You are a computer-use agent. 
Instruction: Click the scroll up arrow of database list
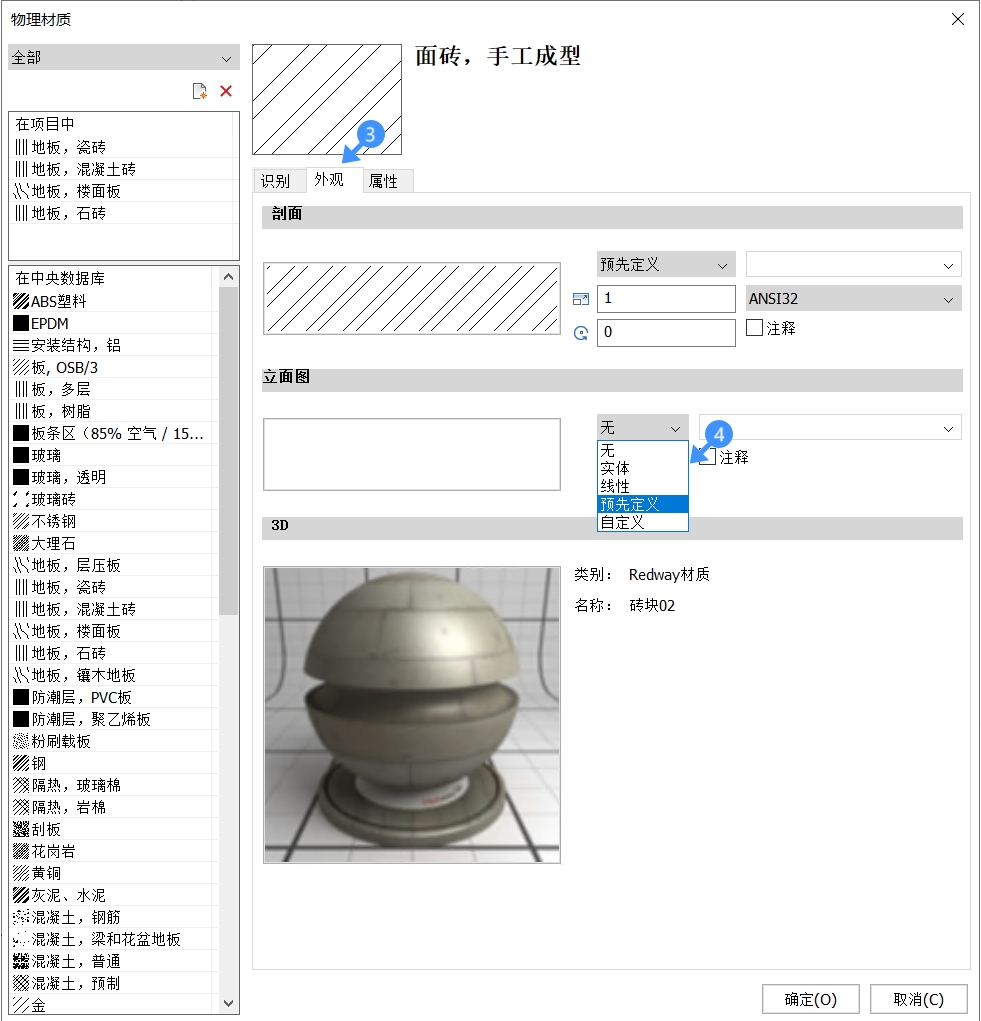click(x=228, y=277)
